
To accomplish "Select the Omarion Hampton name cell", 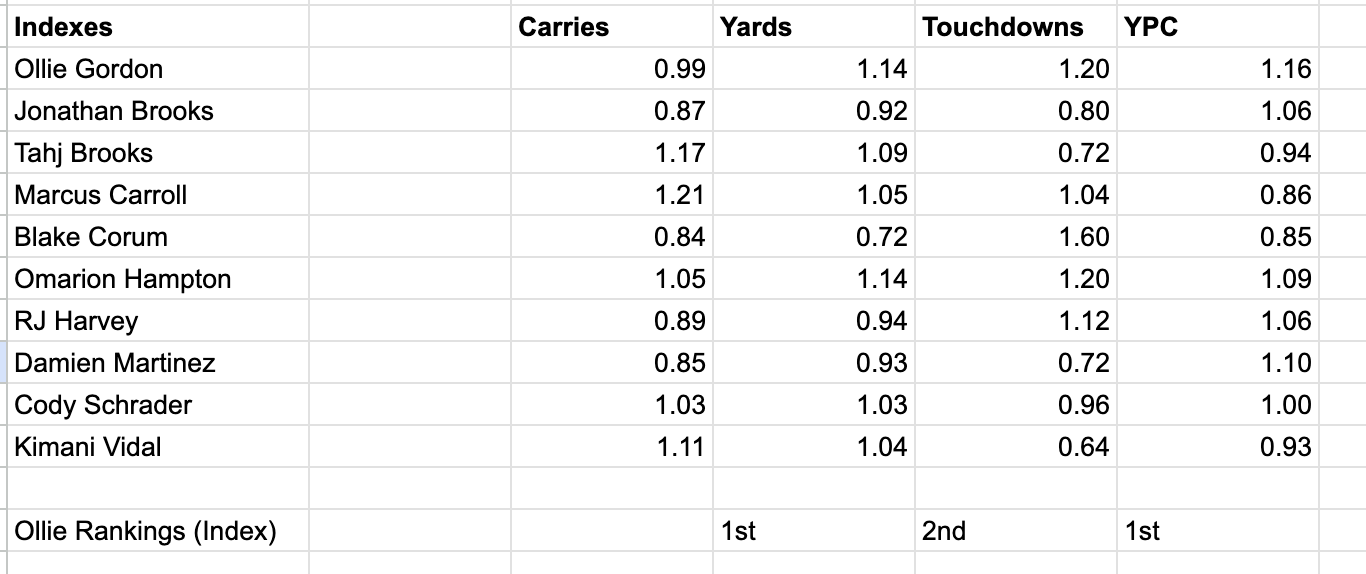I will coord(123,279).
